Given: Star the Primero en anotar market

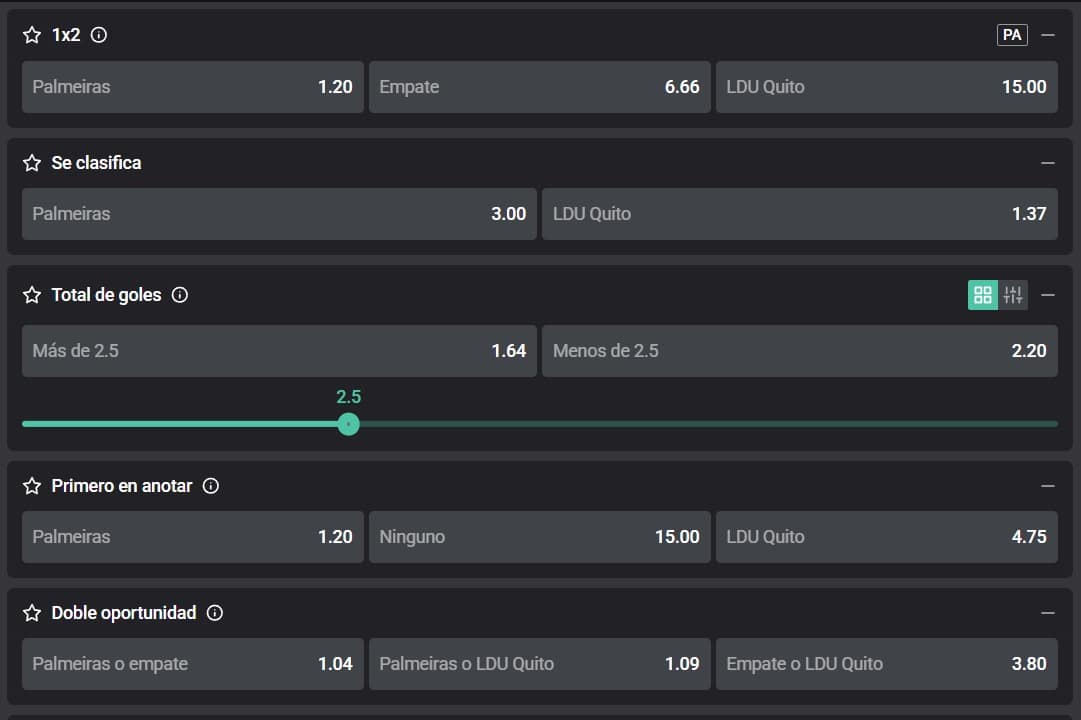Looking at the screenshot, I should 32,486.
